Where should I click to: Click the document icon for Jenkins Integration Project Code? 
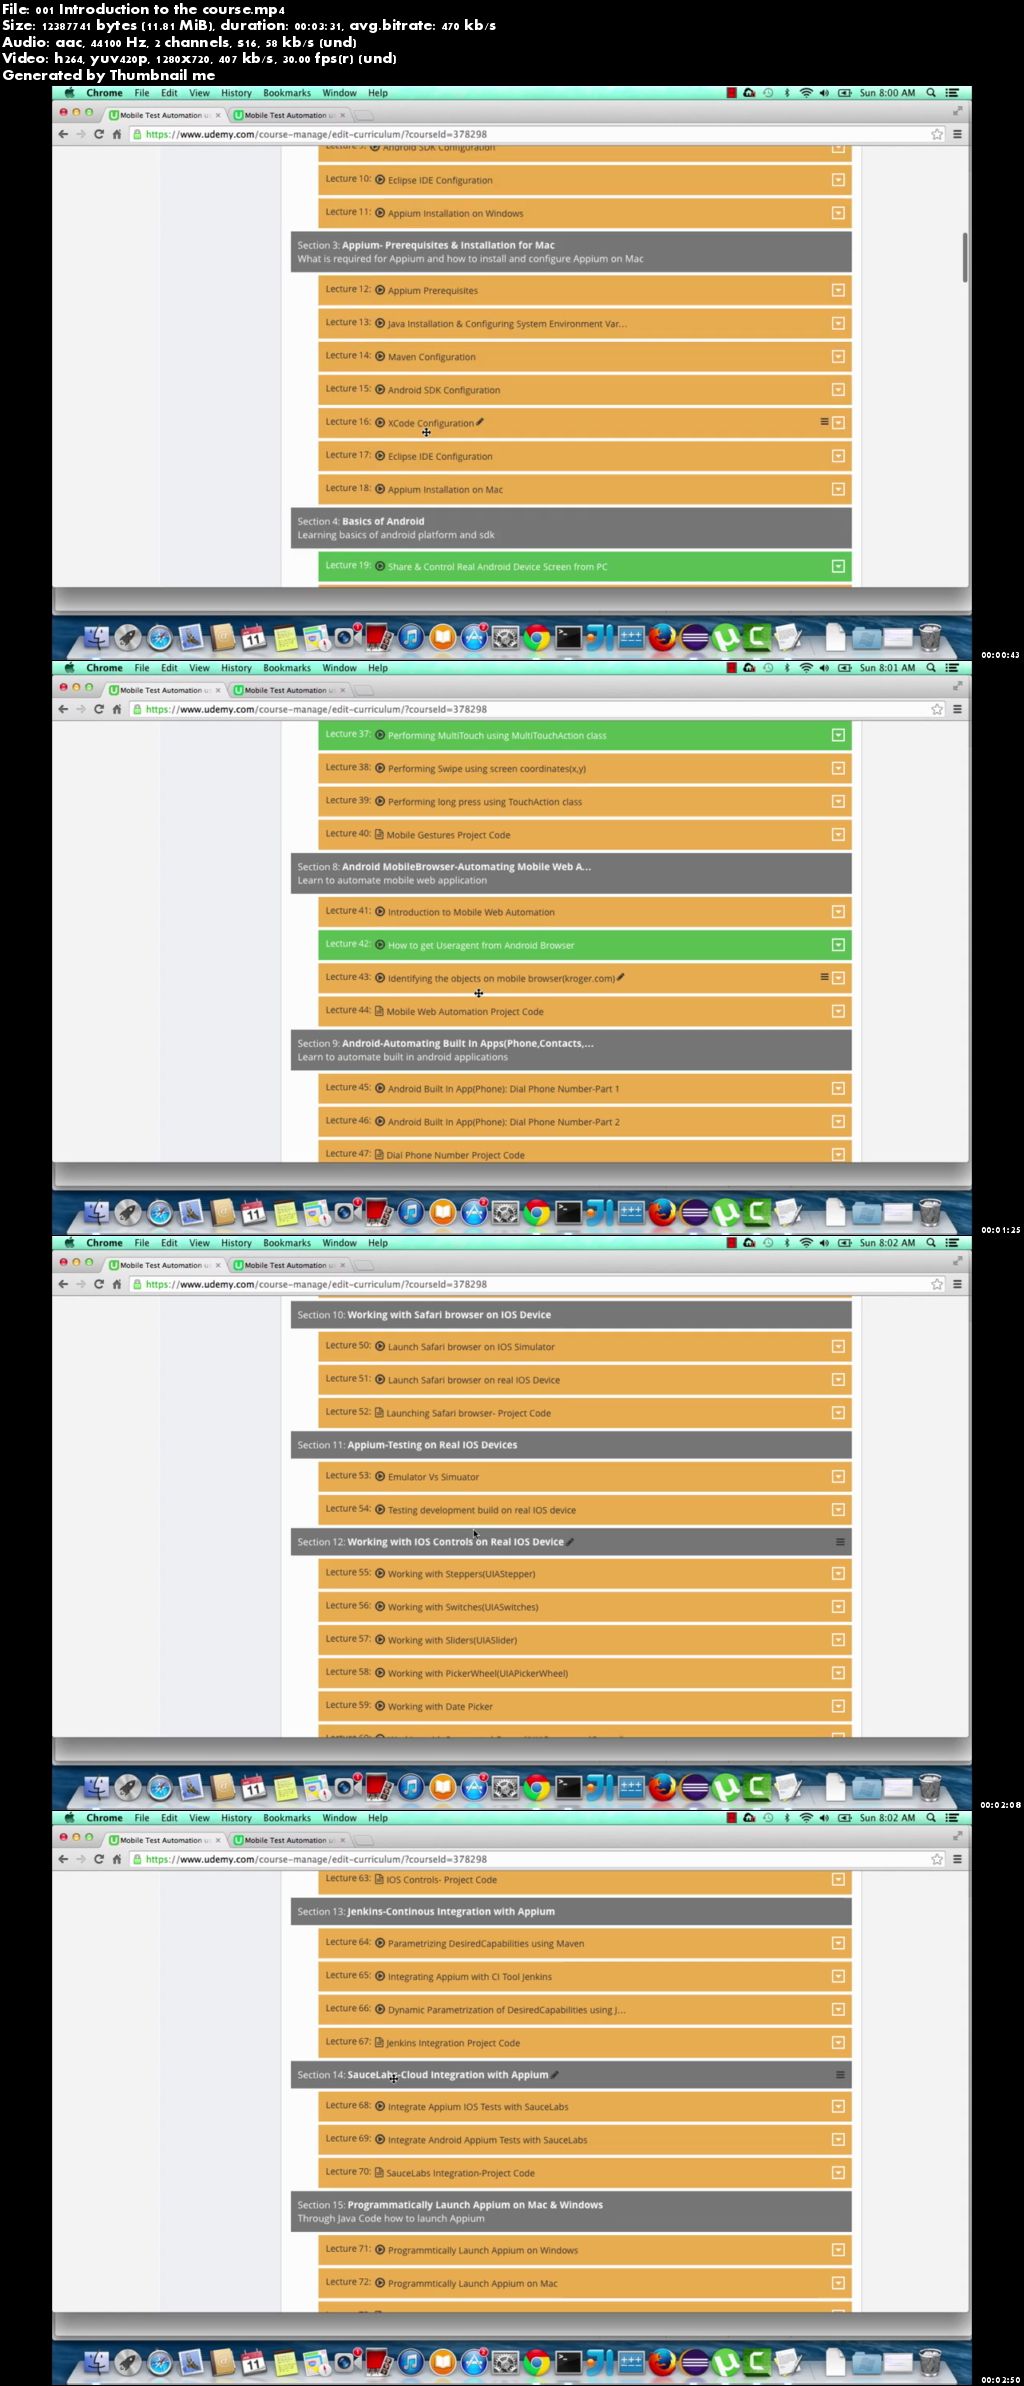coord(379,2043)
